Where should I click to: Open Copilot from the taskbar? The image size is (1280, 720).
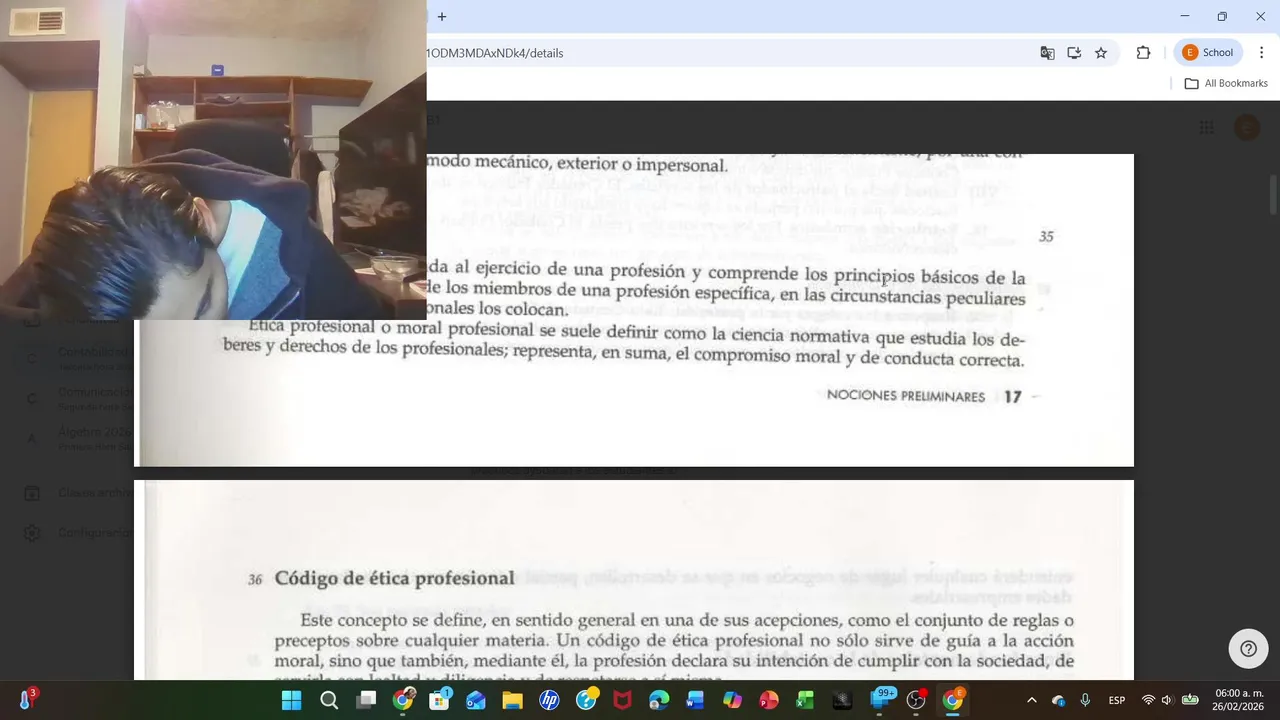[x=732, y=700]
